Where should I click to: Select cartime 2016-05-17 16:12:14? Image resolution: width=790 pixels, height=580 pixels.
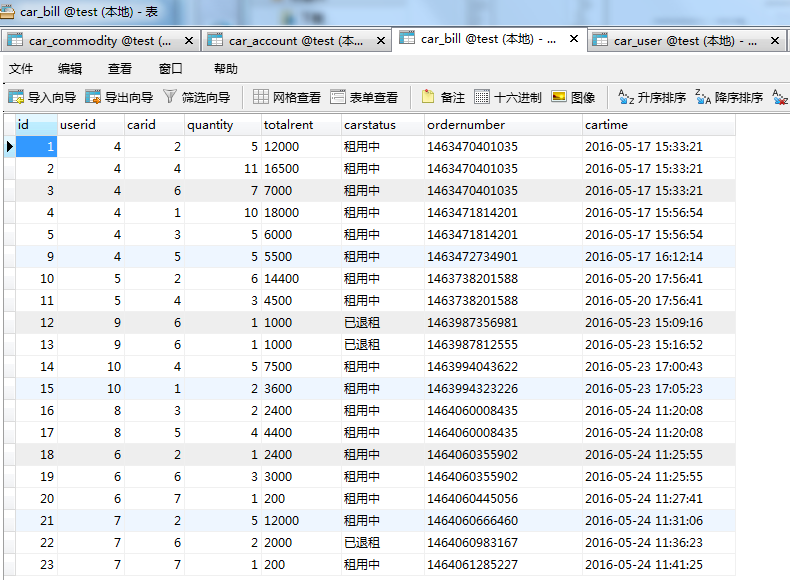coord(659,256)
